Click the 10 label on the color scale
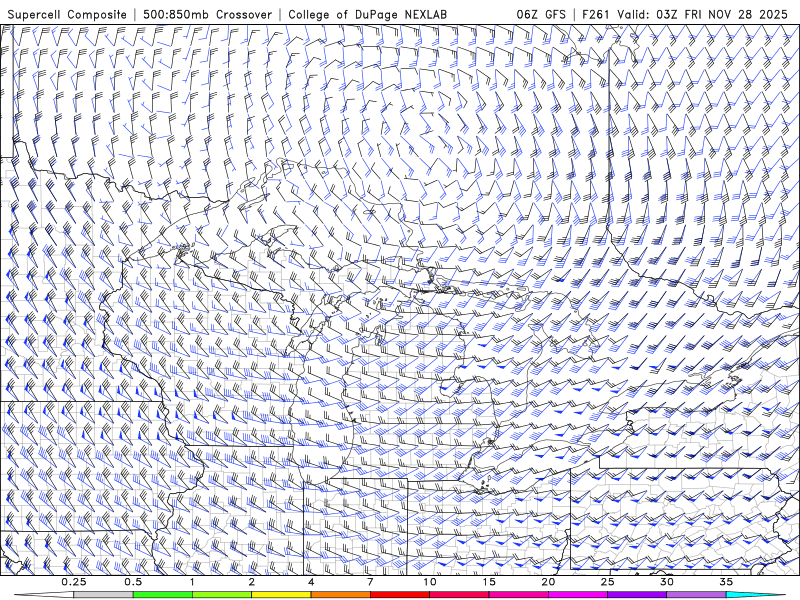Screen dimensions: 800x600 (430, 582)
